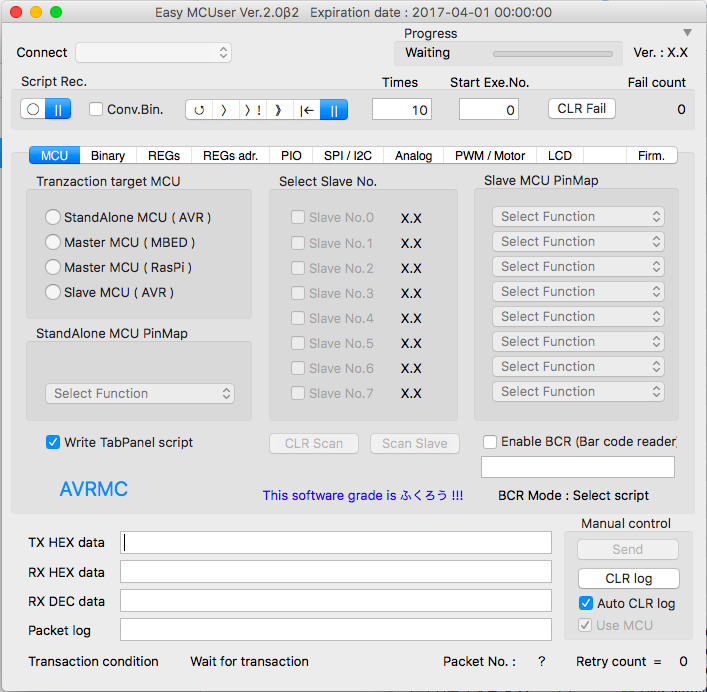Switch to the Binary tab

[108, 156]
